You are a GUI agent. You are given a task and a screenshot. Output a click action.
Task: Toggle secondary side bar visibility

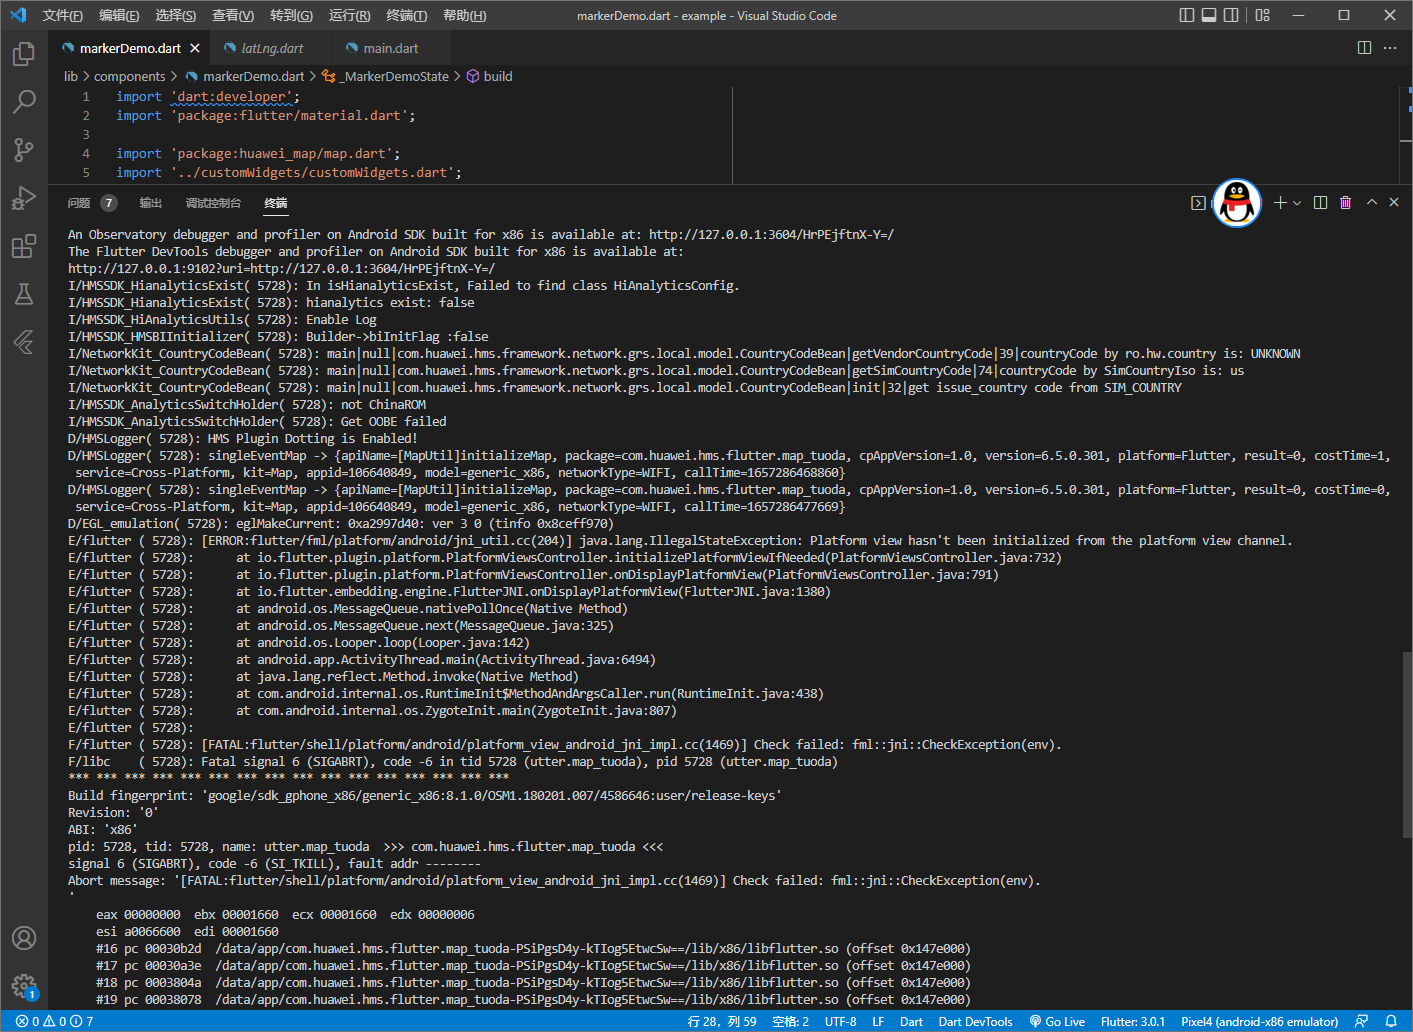click(1231, 15)
